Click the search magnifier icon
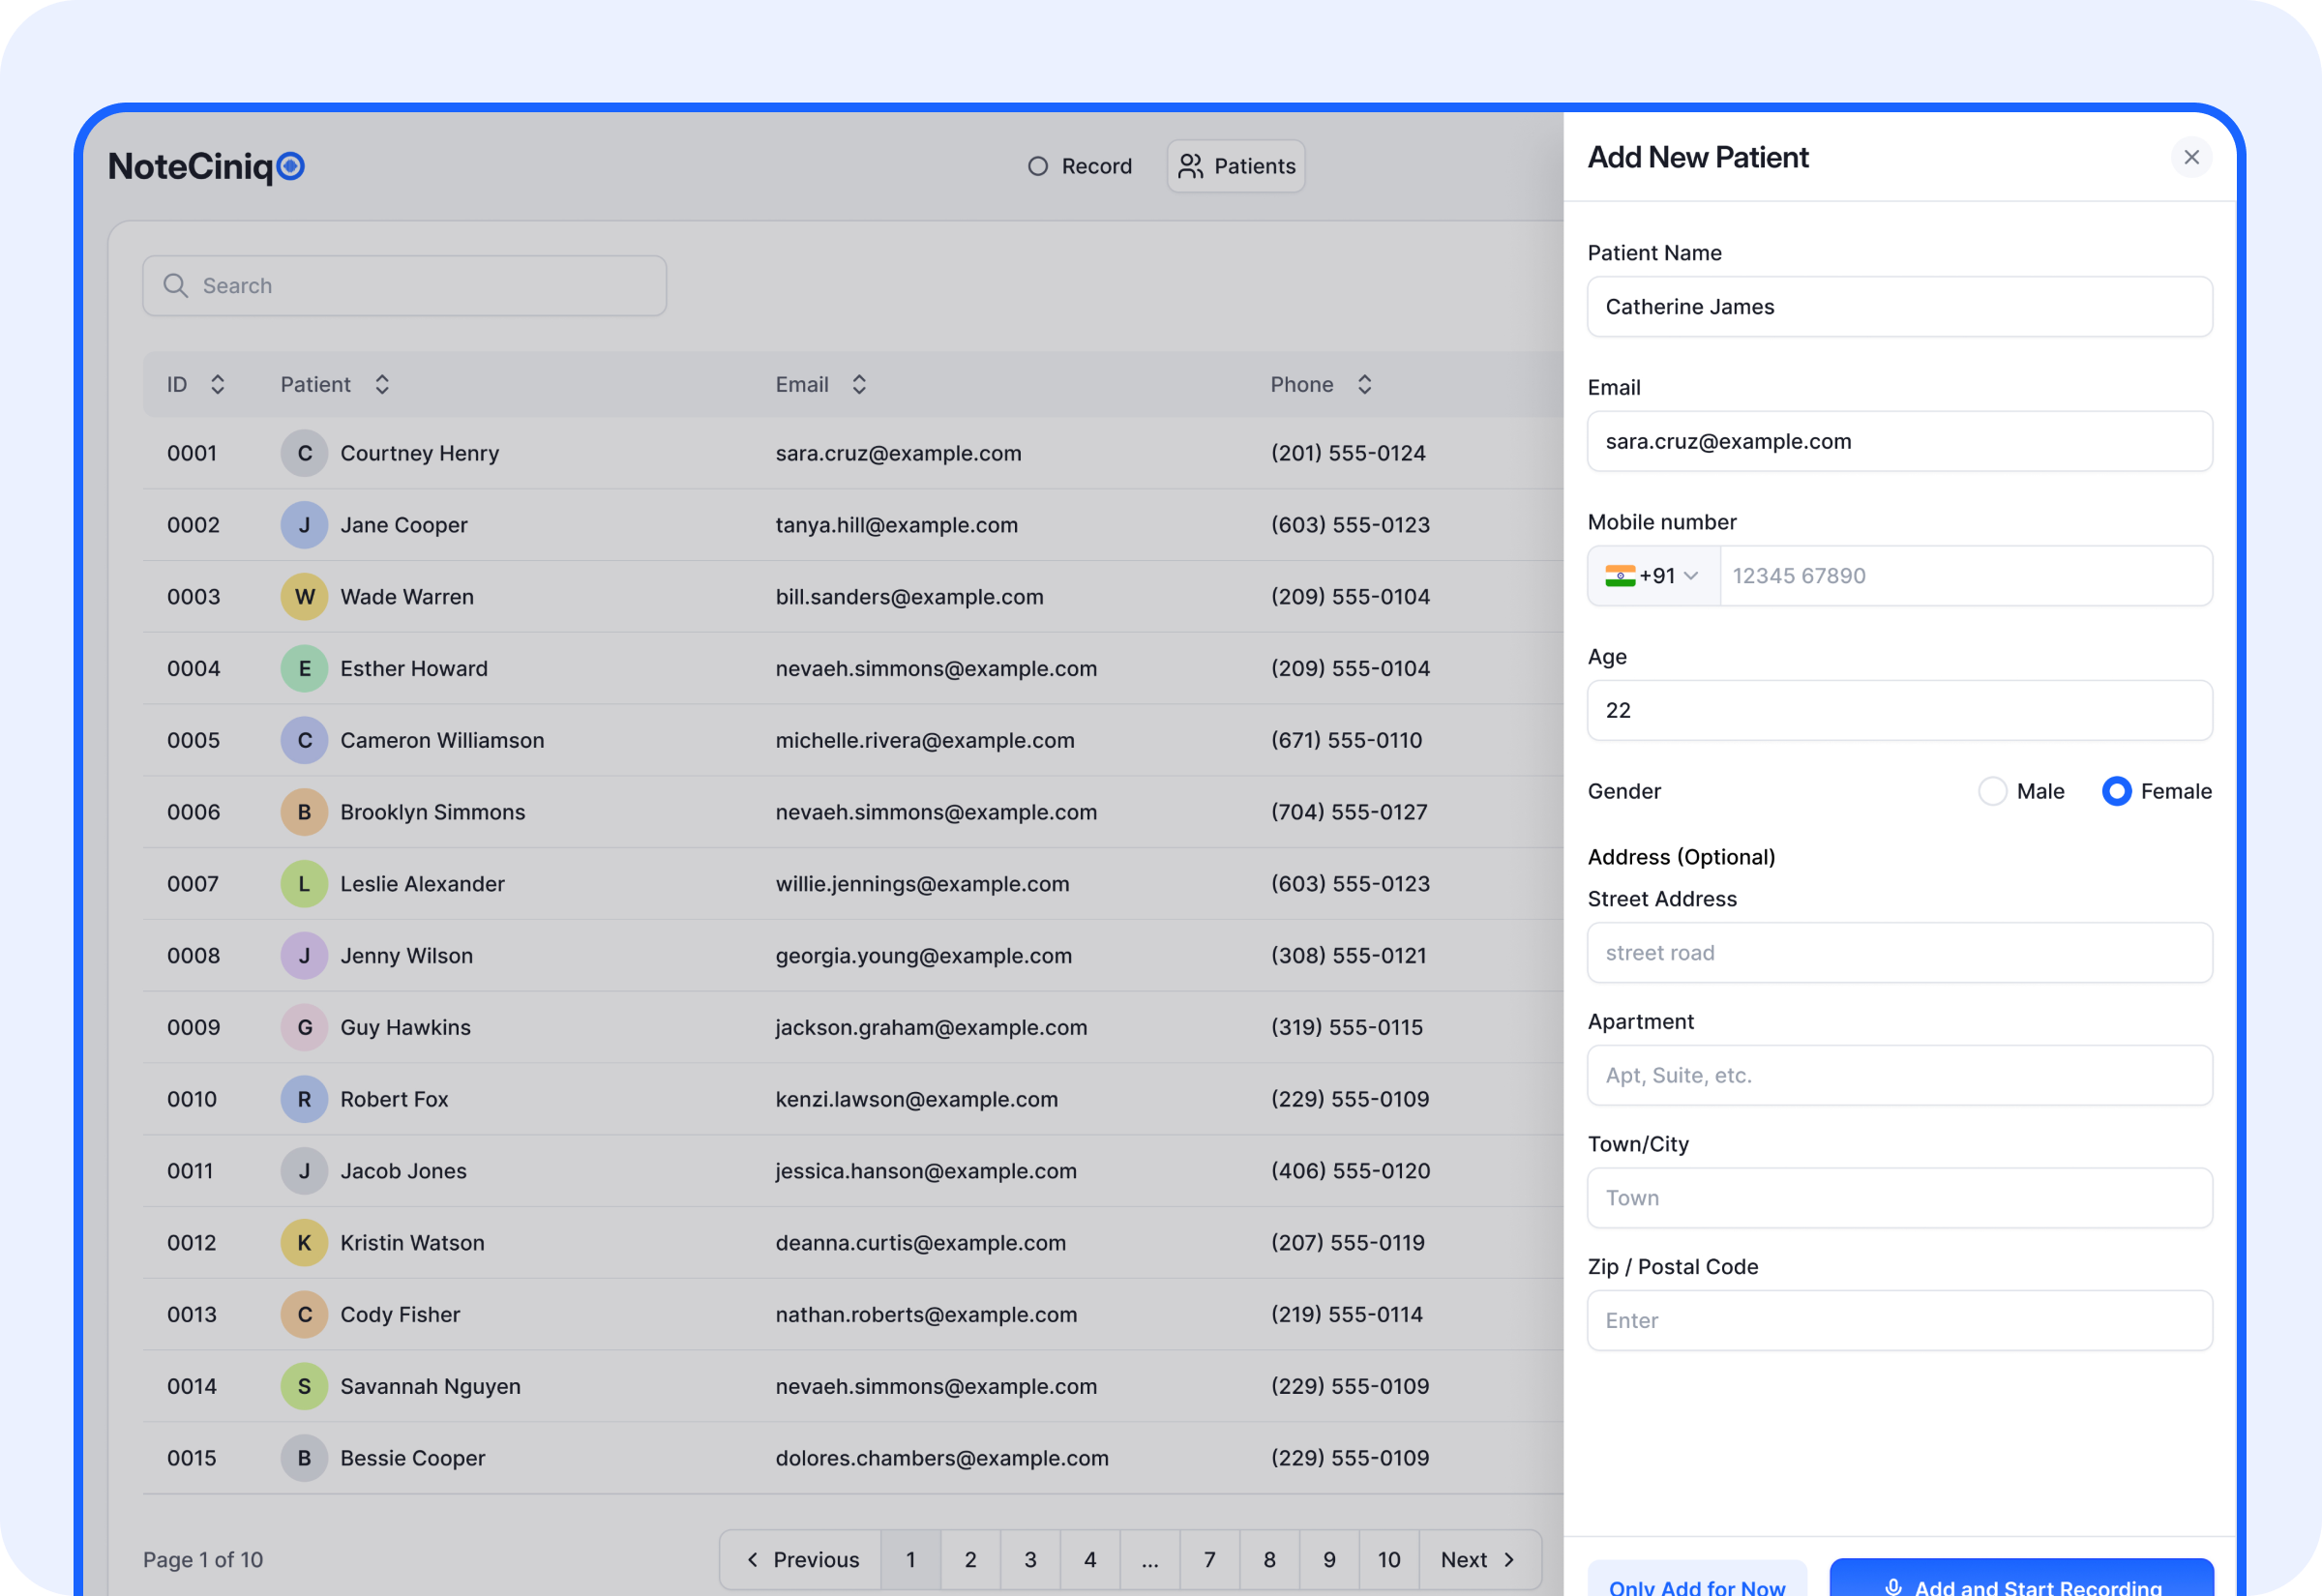 coord(176,286)
